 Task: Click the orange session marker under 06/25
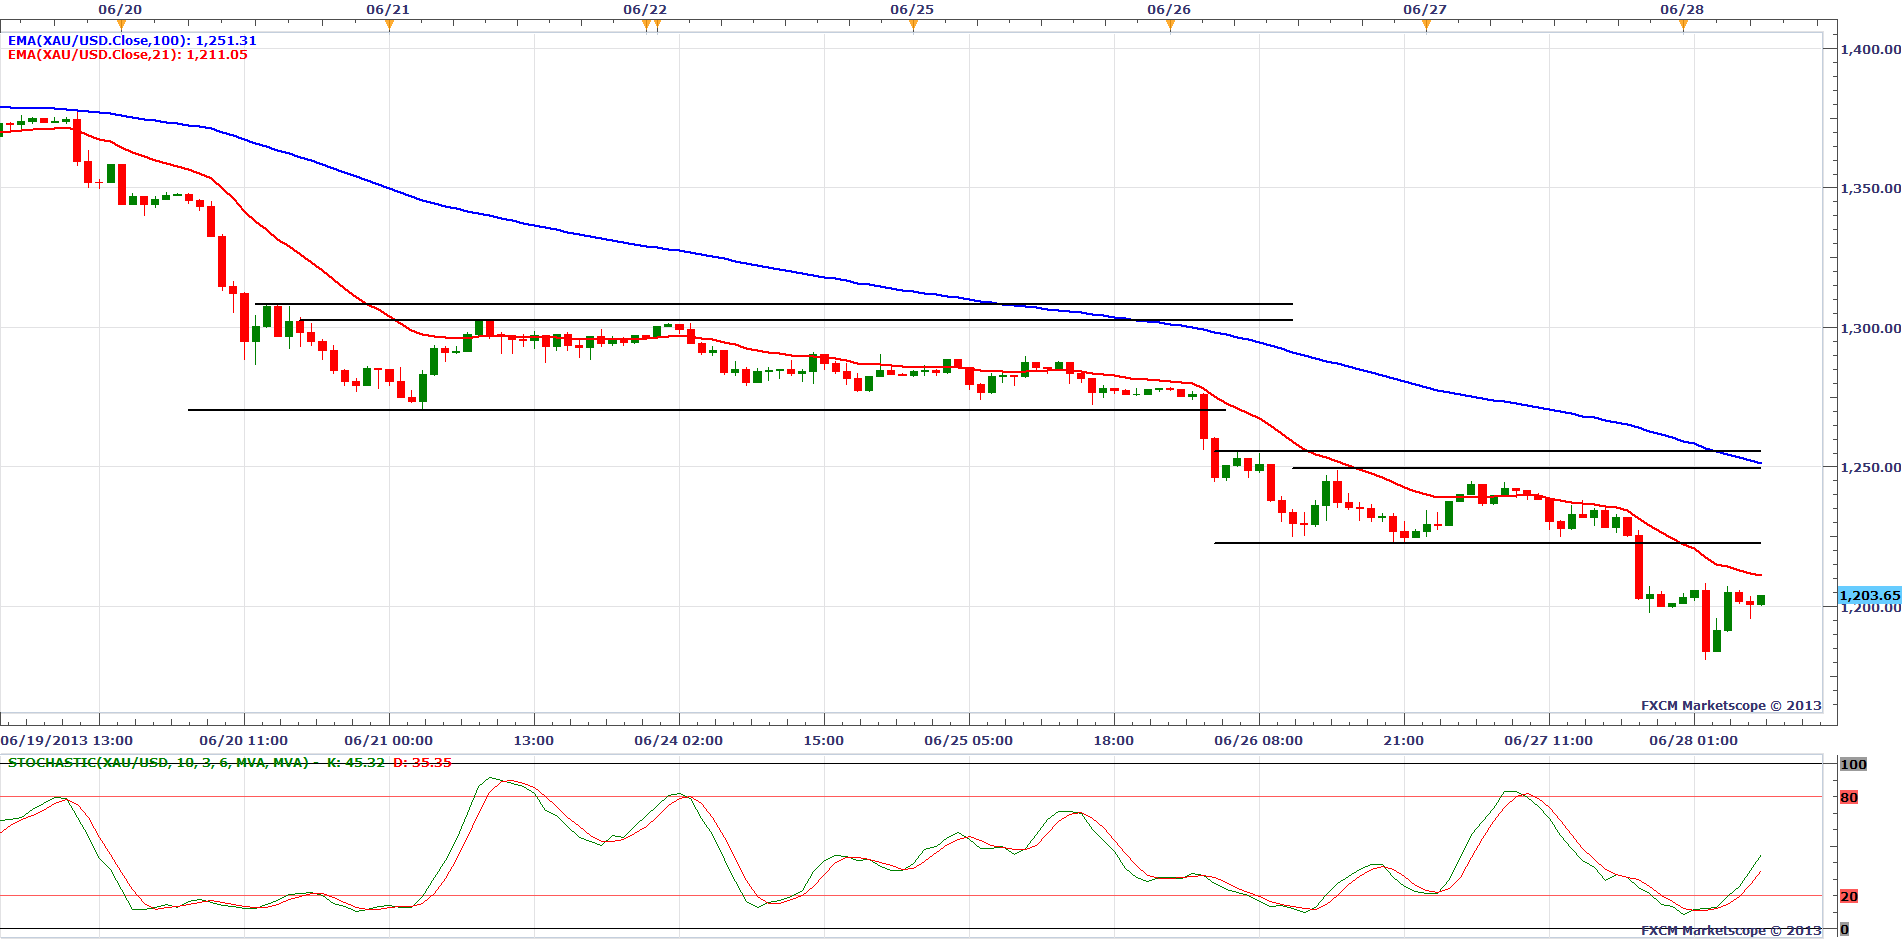point(913,25)
